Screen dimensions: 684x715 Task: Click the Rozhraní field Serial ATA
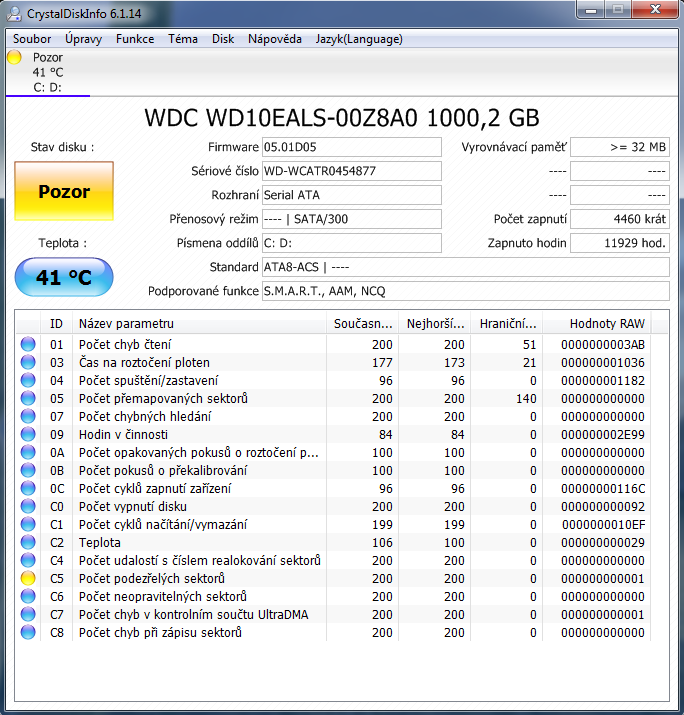pyautogui.click(x=352, y=195)
